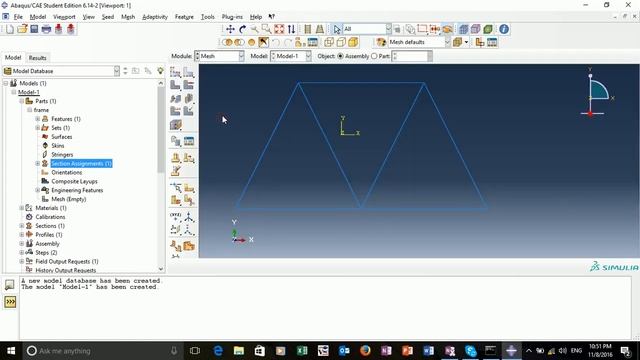Switch to the Model tab
The image size is (640, 360).
(13, 58)
